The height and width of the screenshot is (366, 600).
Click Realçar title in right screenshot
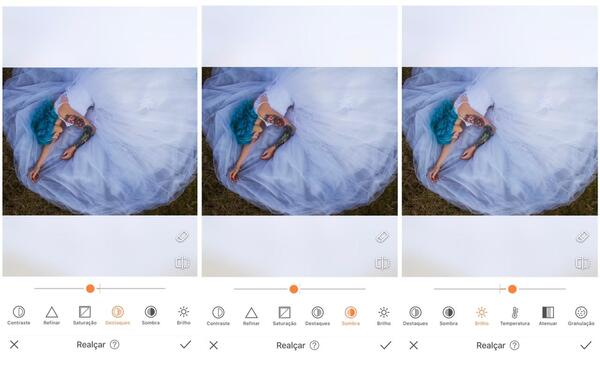tap(491, 345)
